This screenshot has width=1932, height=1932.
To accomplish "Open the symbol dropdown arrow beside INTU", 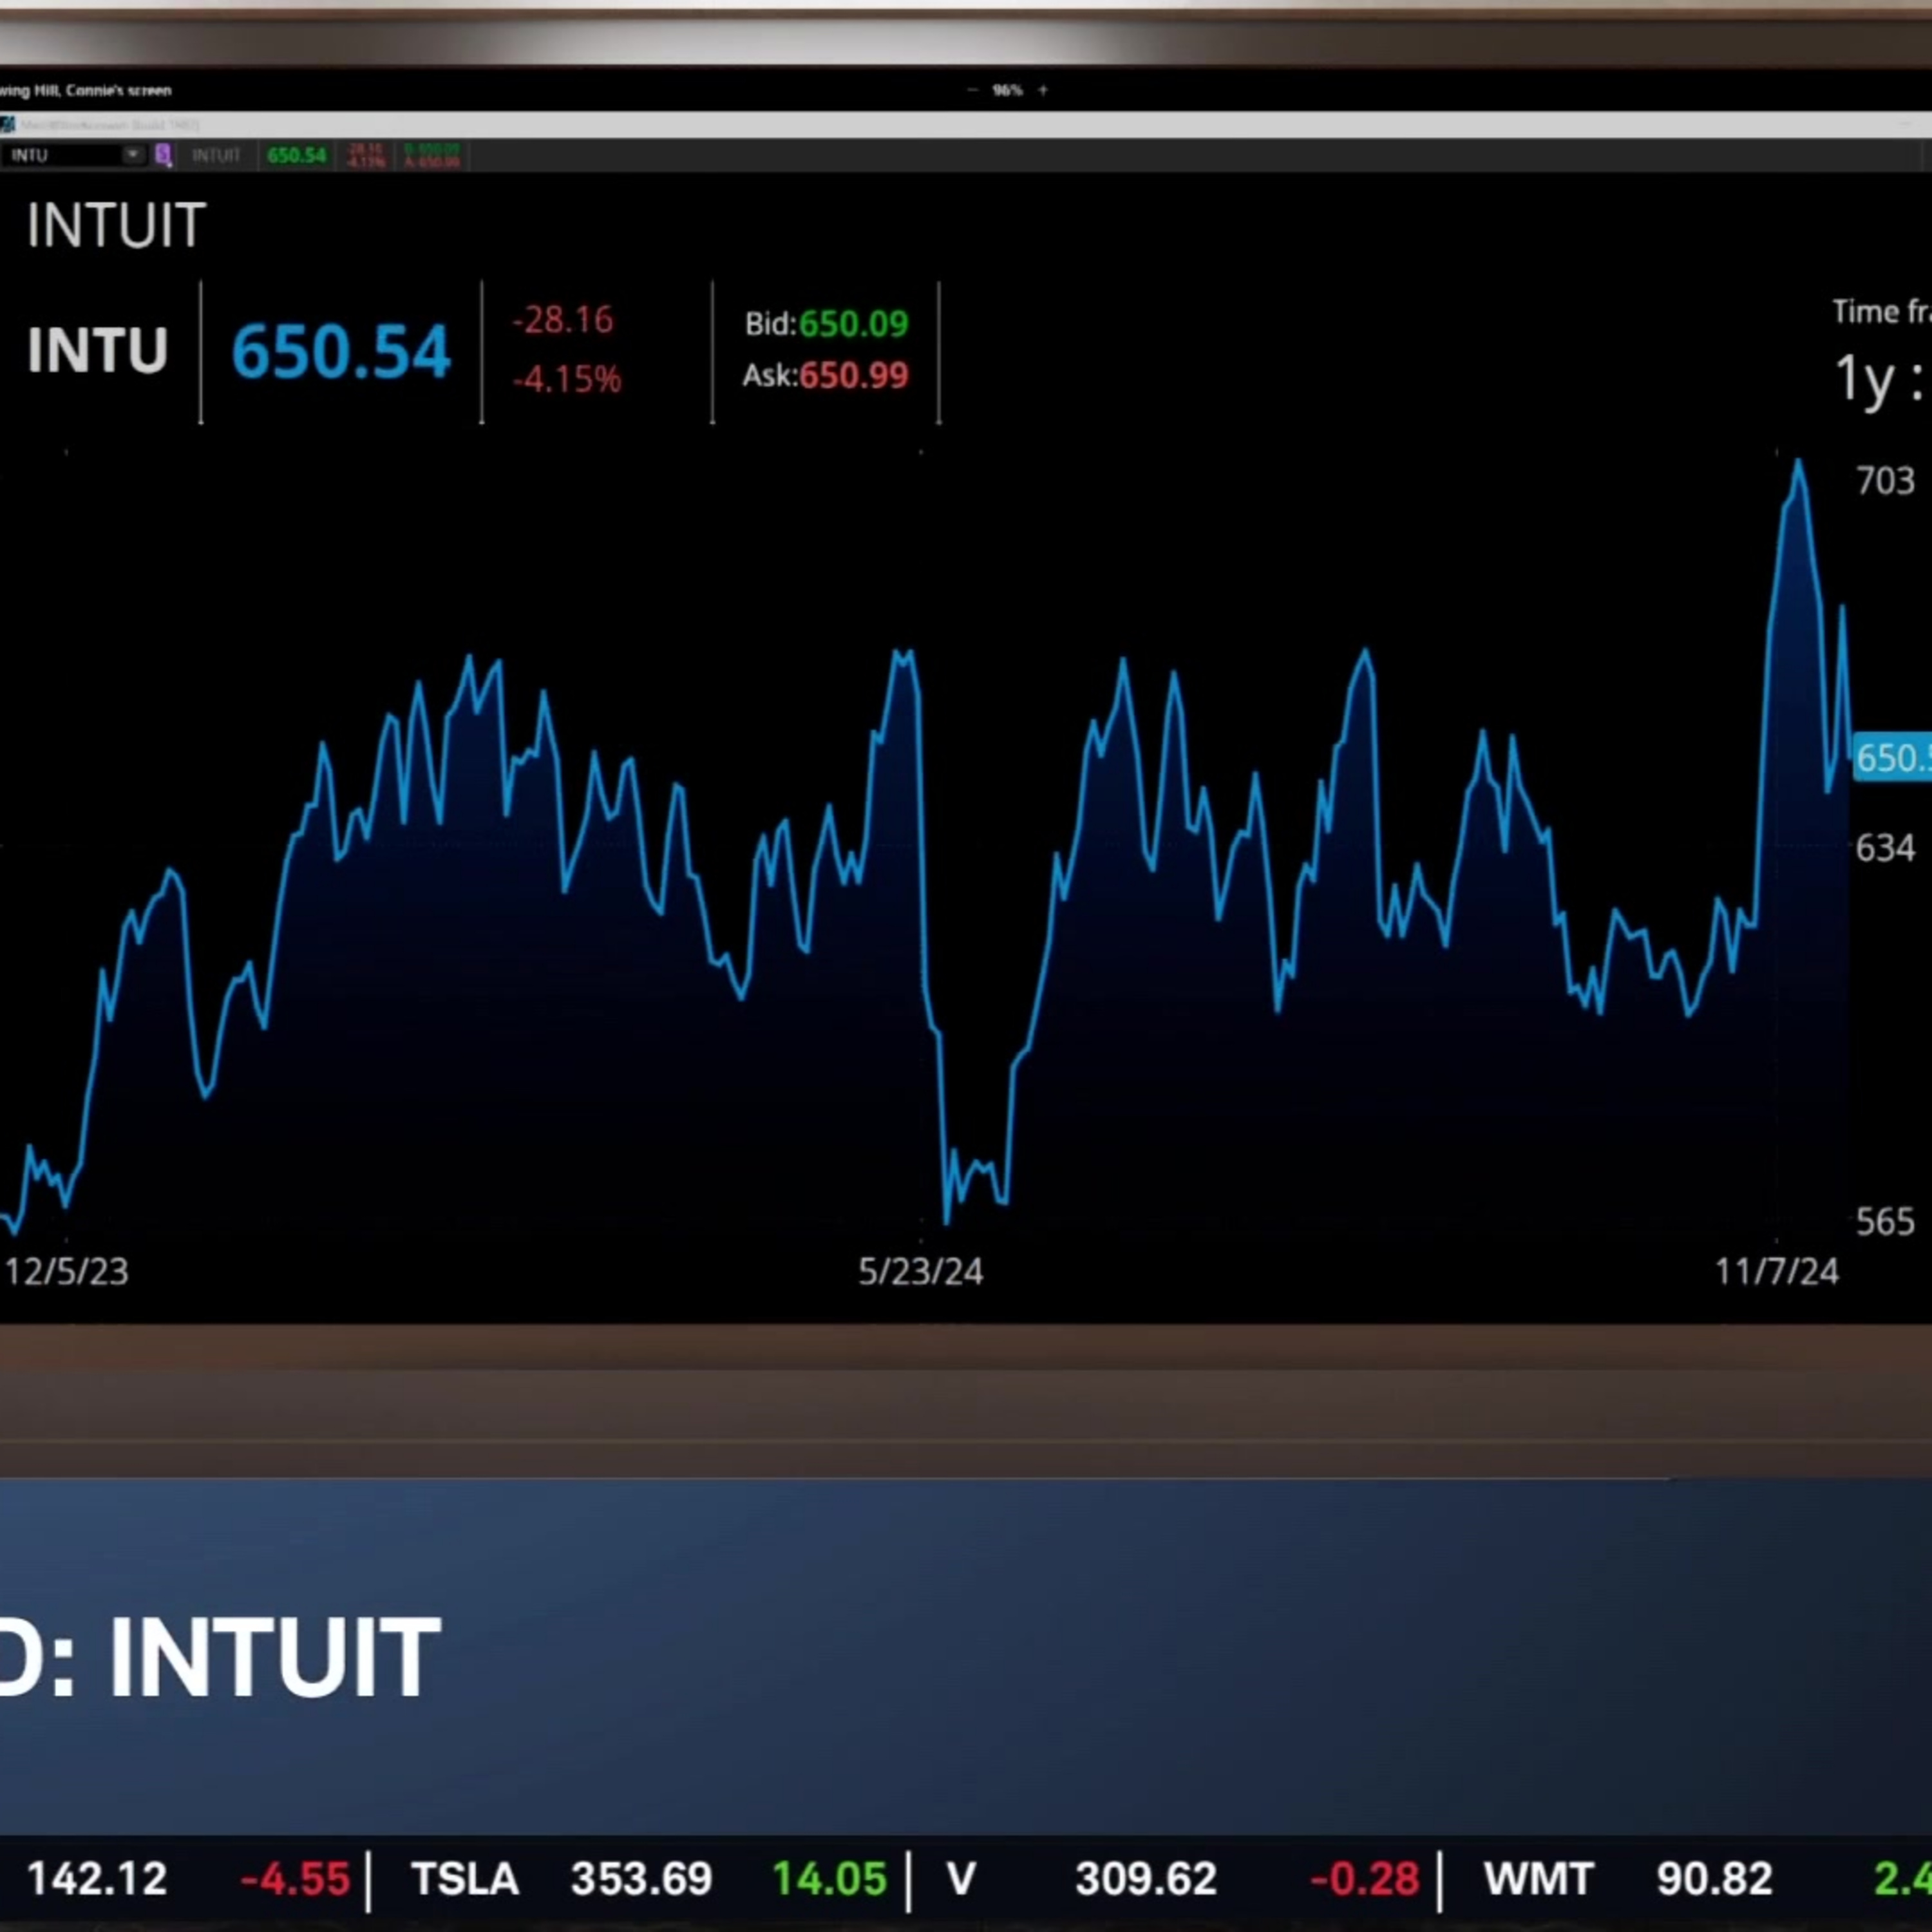I will [x=132, y=155].
